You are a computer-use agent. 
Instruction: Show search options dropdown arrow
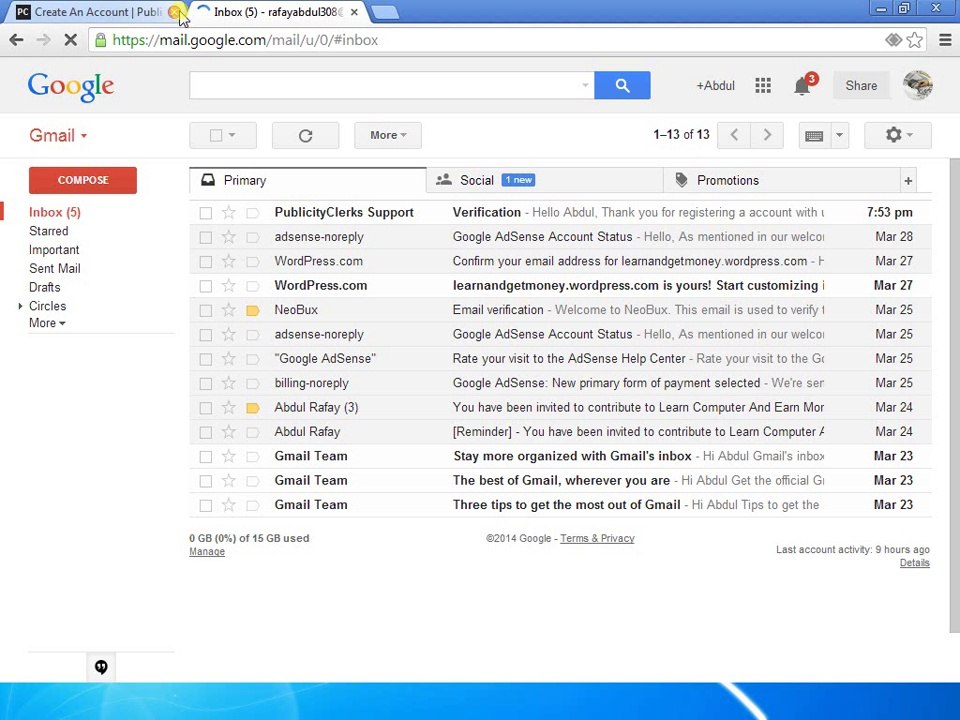(x=585, y=85)
